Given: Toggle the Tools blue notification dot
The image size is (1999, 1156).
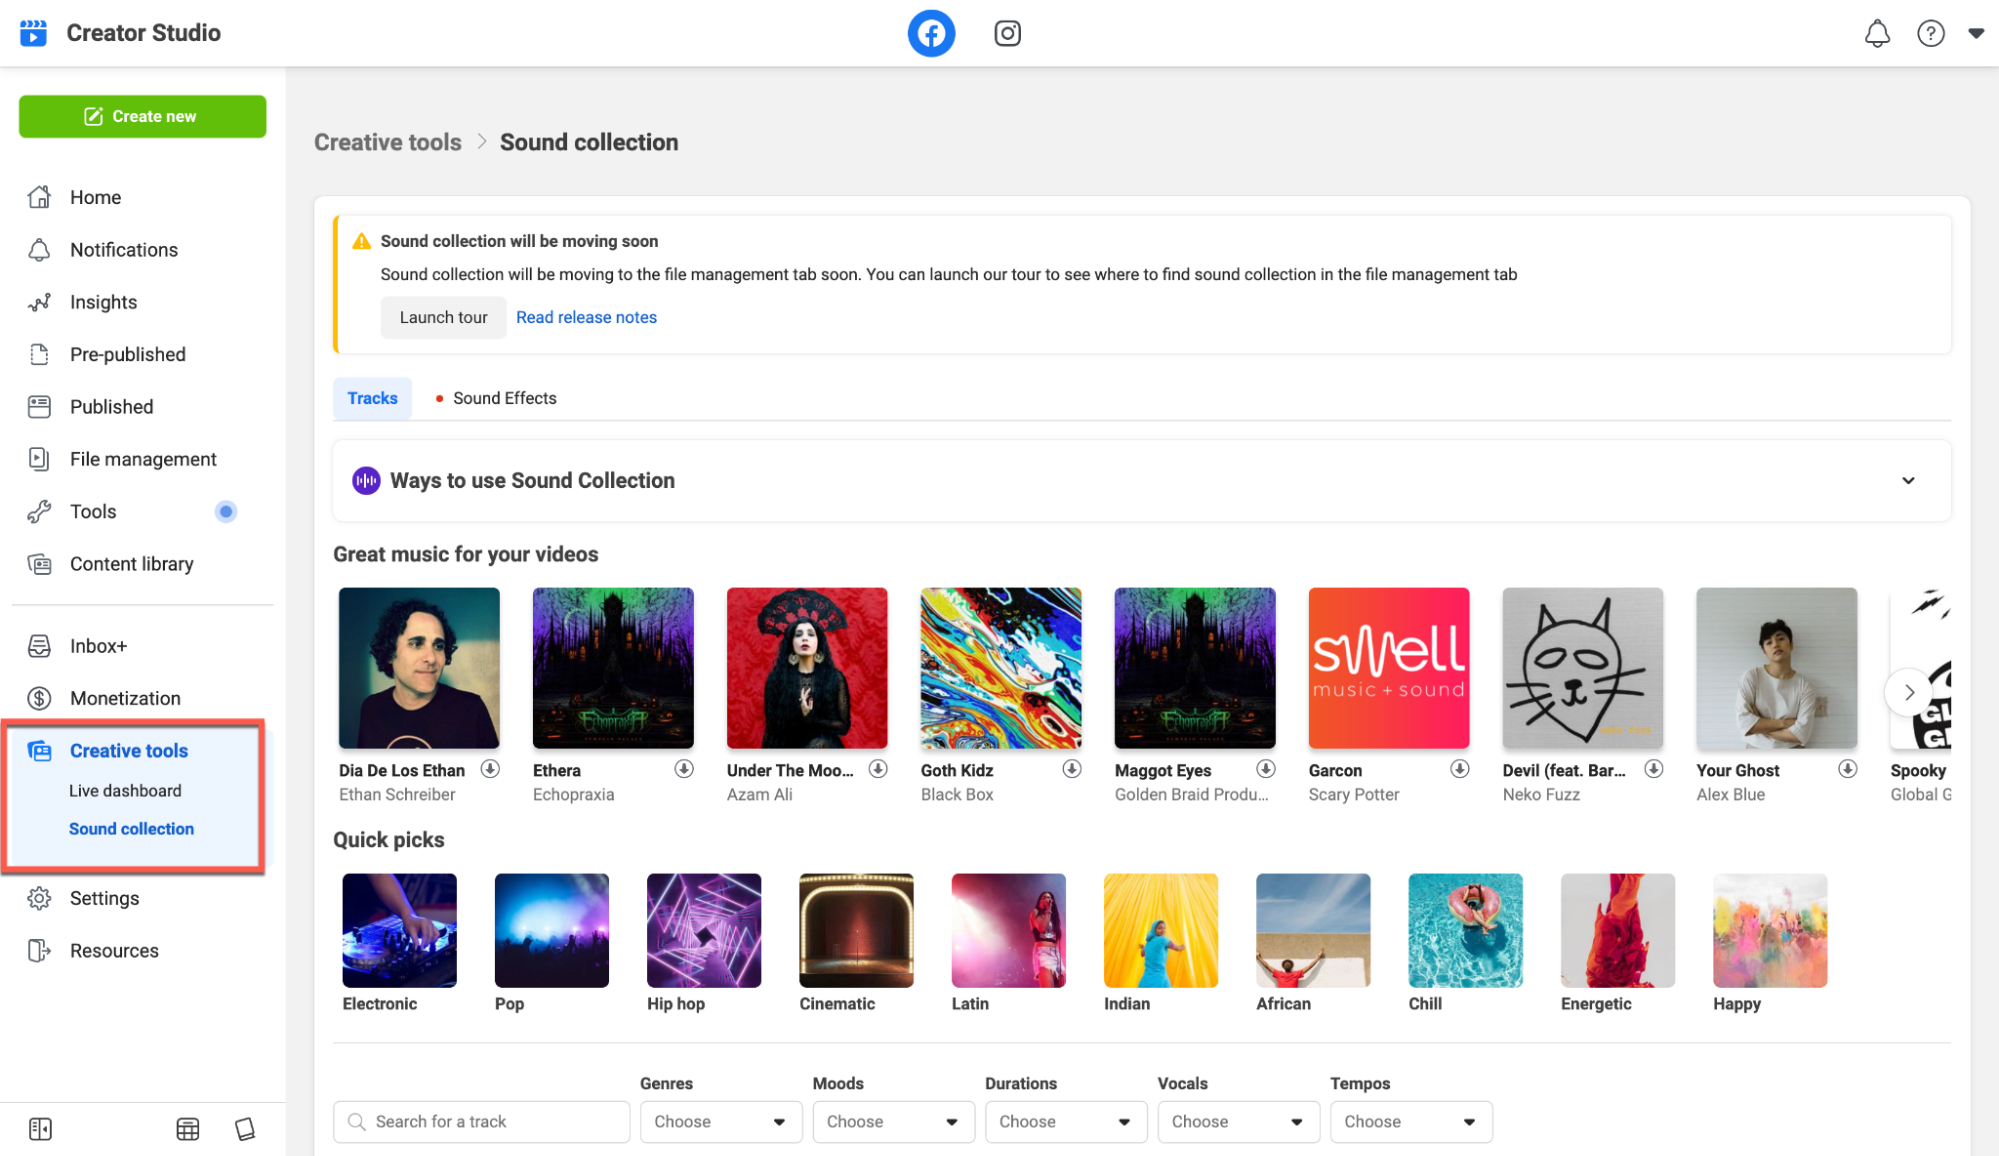Looking at the screenshot, I should pyautogui.click(x=226, y=511).
